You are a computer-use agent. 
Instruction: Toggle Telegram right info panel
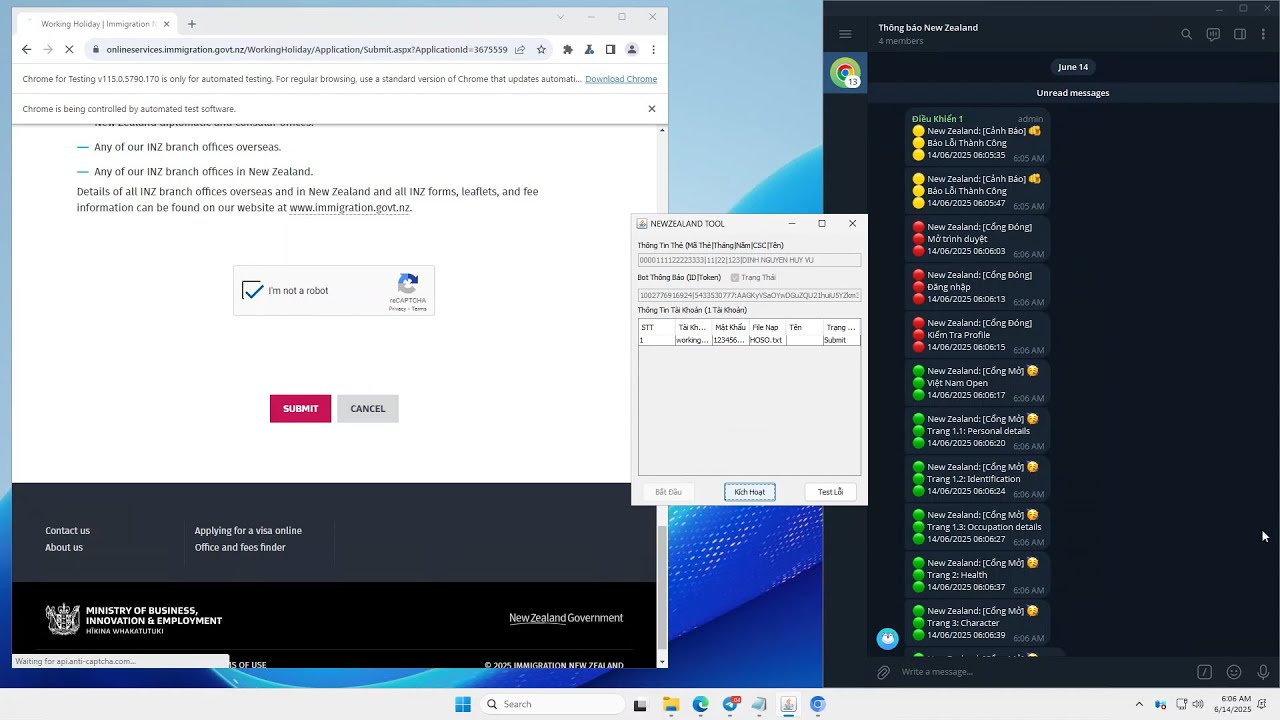1240,34
